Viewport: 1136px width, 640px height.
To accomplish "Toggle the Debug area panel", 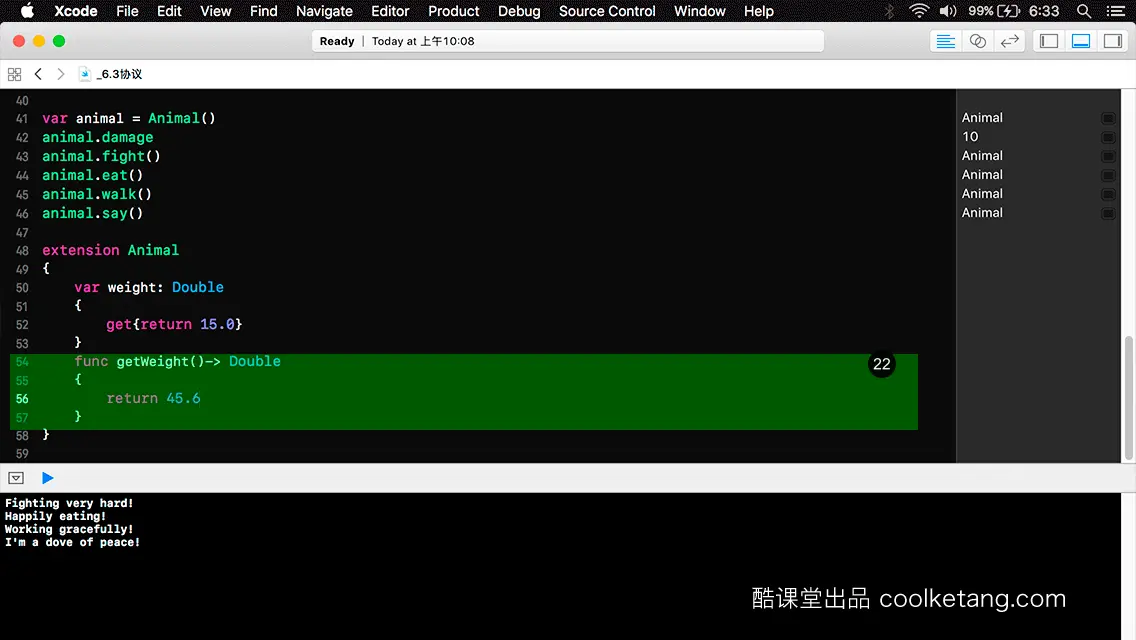I will tap(1081, 41).
